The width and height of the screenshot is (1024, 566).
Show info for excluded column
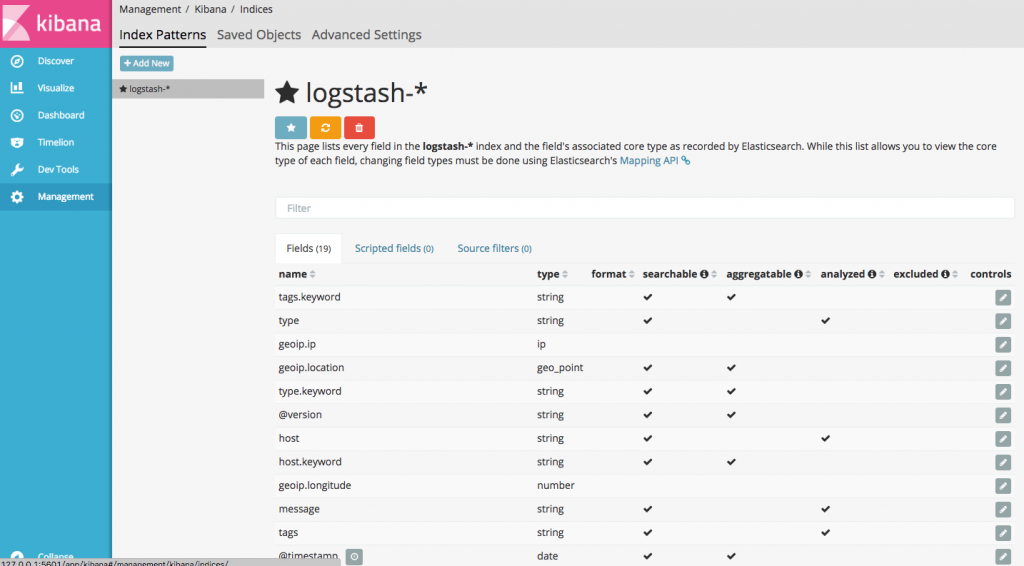[945, 274]
